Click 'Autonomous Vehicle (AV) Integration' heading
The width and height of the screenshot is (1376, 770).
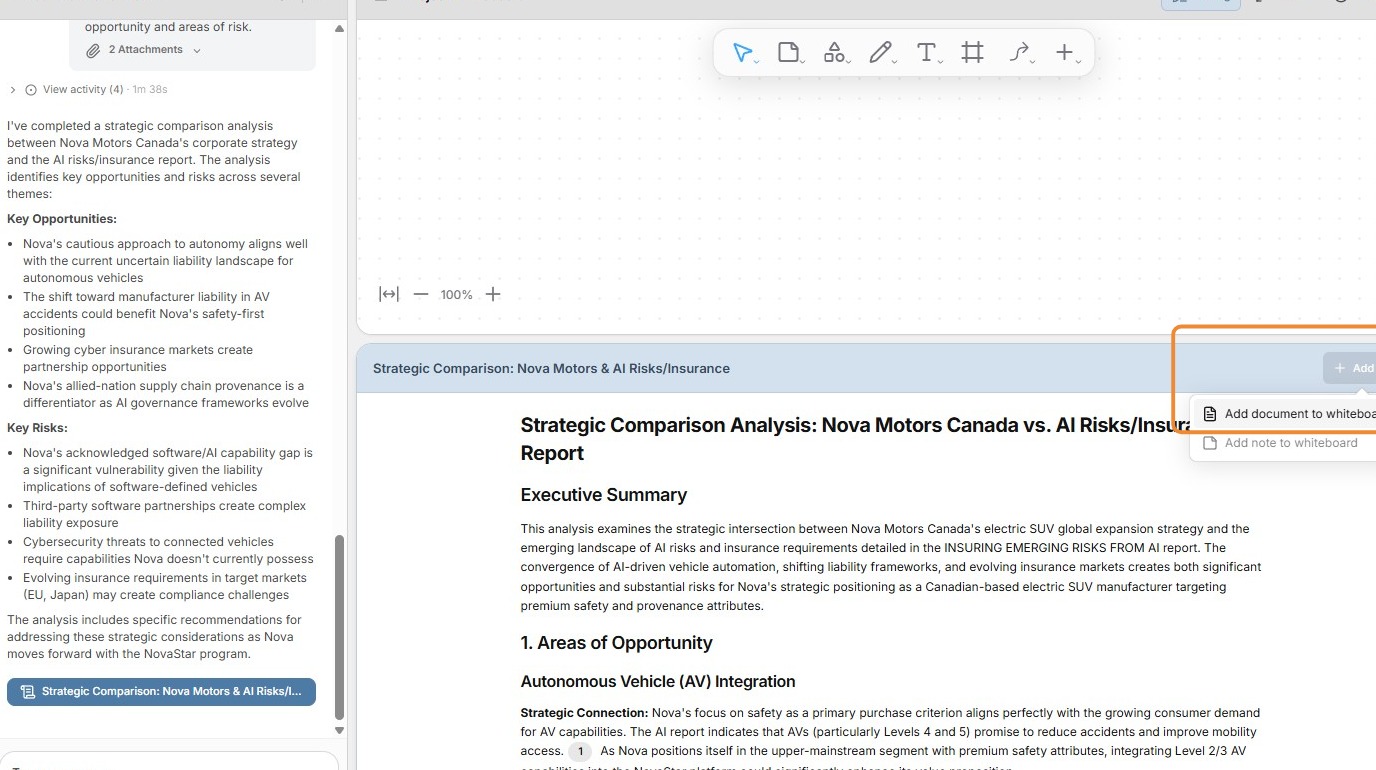click(658, 682)
